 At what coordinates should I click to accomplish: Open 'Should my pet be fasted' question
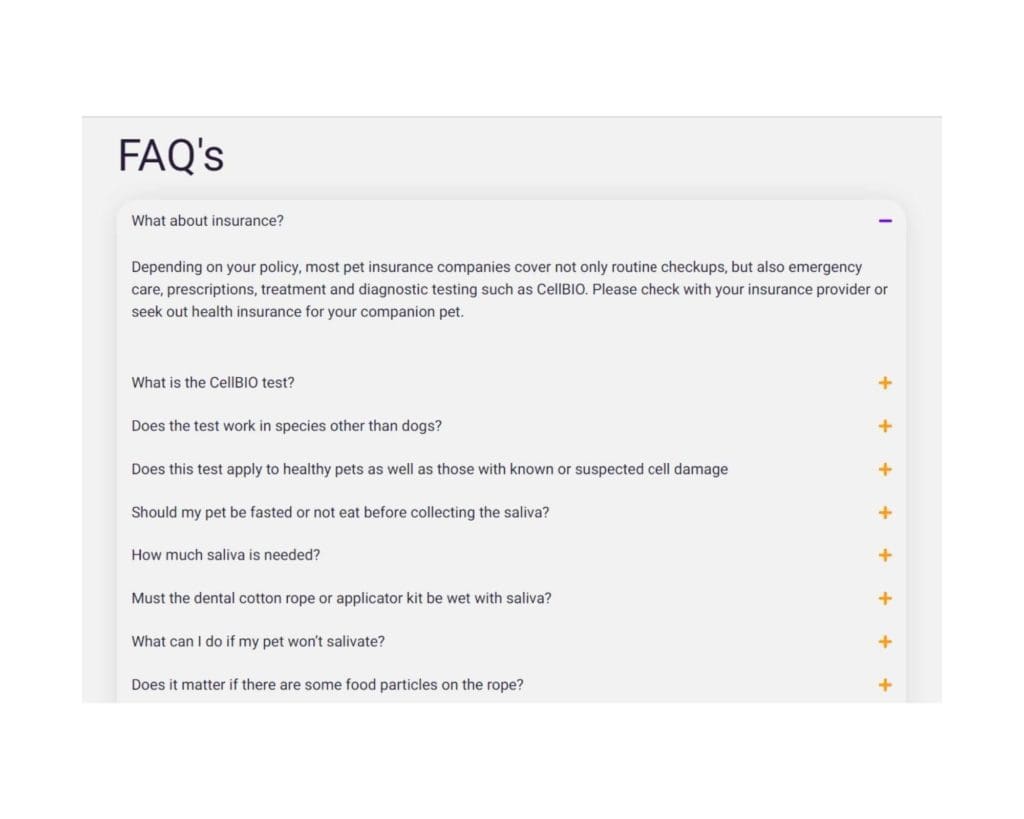(511, 513)
